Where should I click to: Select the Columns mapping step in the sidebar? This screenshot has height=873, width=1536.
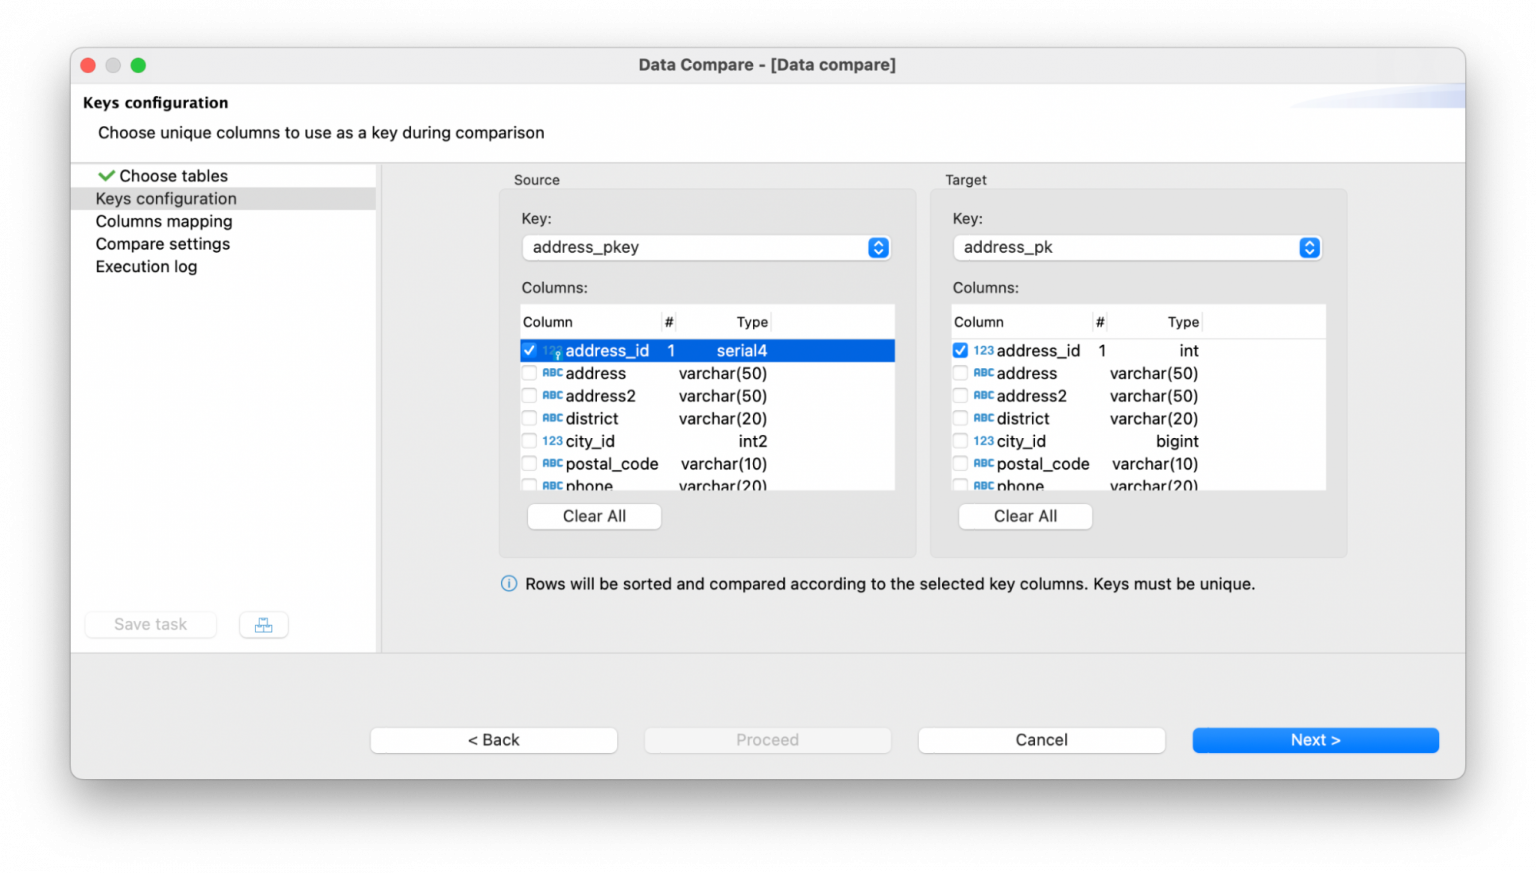pyautogui.click(x=163, y=221)
